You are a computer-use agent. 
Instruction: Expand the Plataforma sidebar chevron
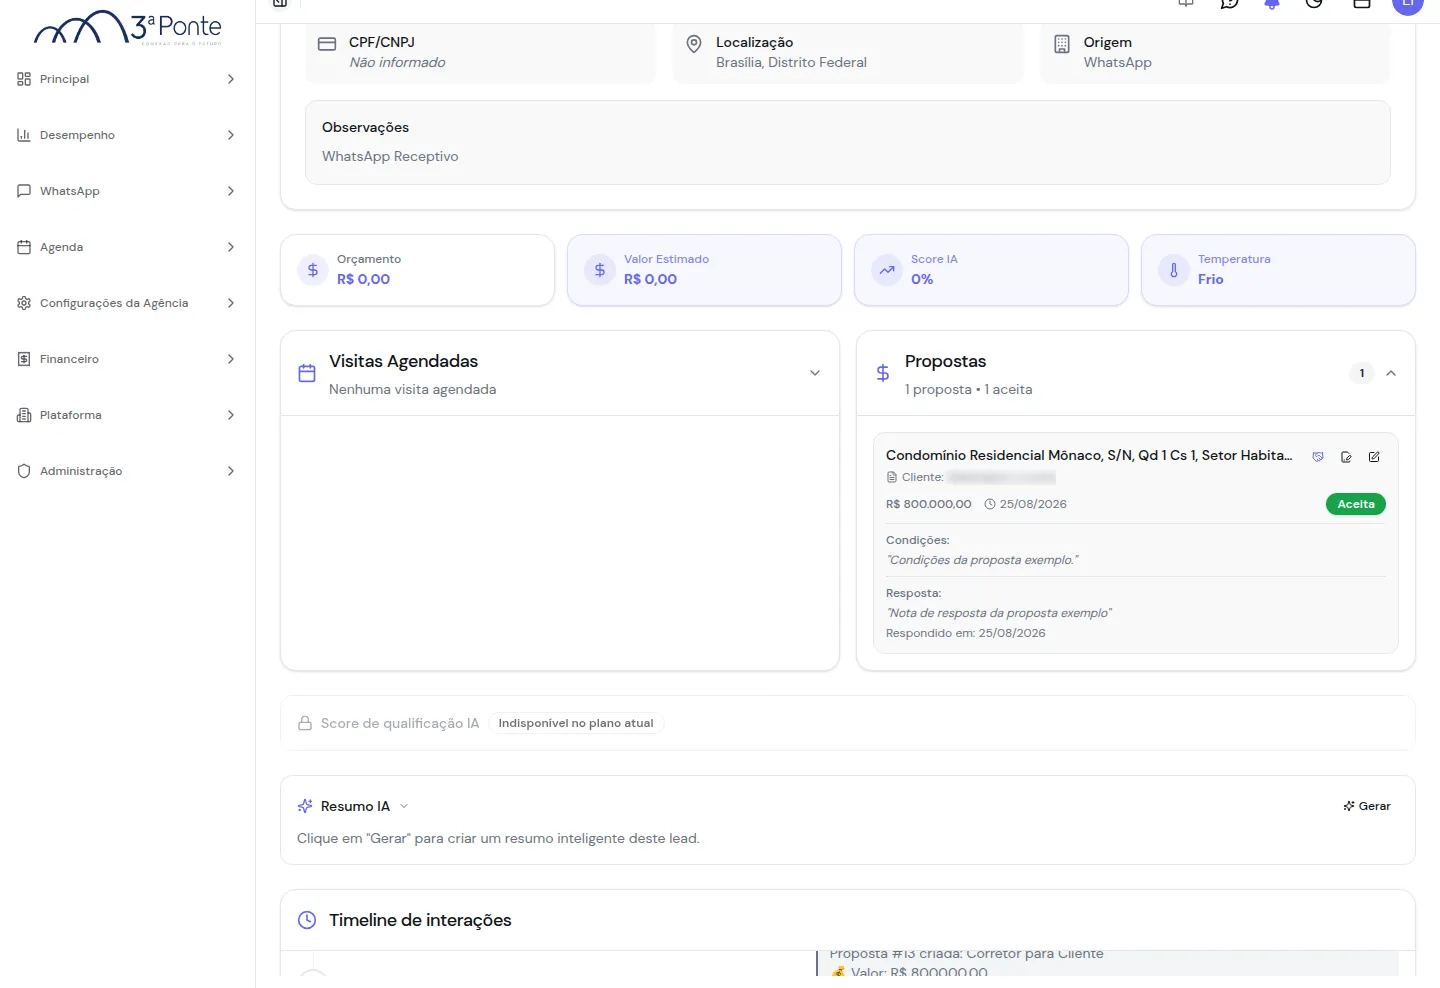click(x=231, y=415)
